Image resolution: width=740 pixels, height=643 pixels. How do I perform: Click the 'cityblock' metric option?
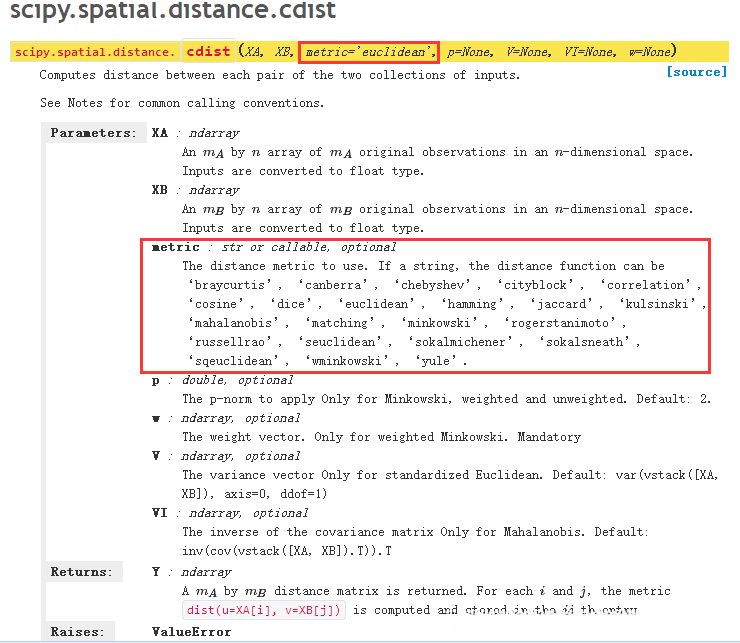click(535, 285)
